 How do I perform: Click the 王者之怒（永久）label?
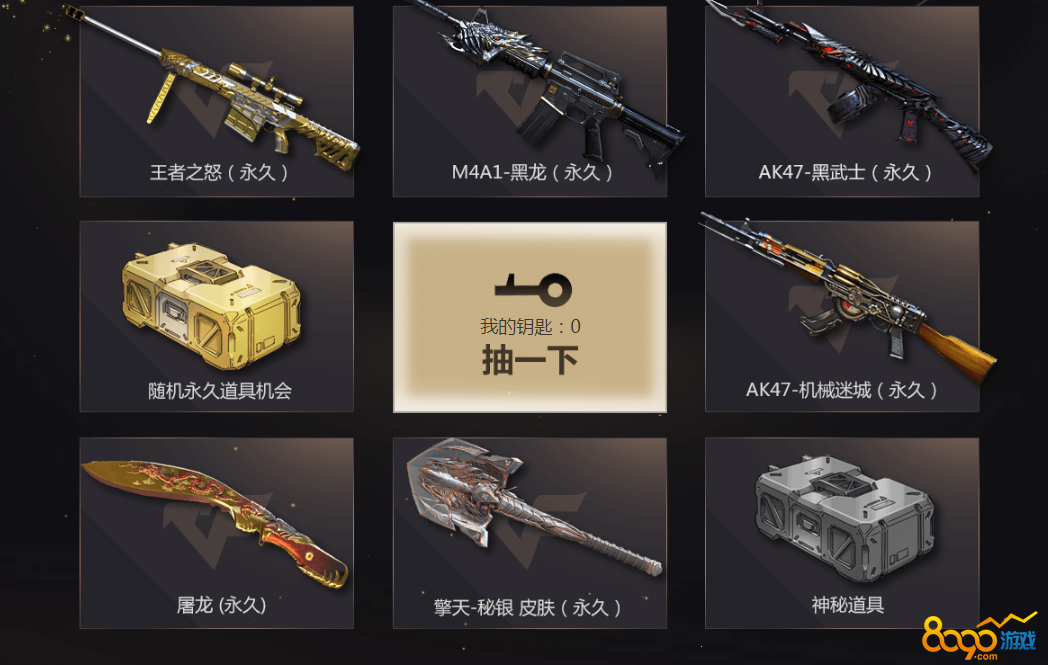(x=219, y=172)
